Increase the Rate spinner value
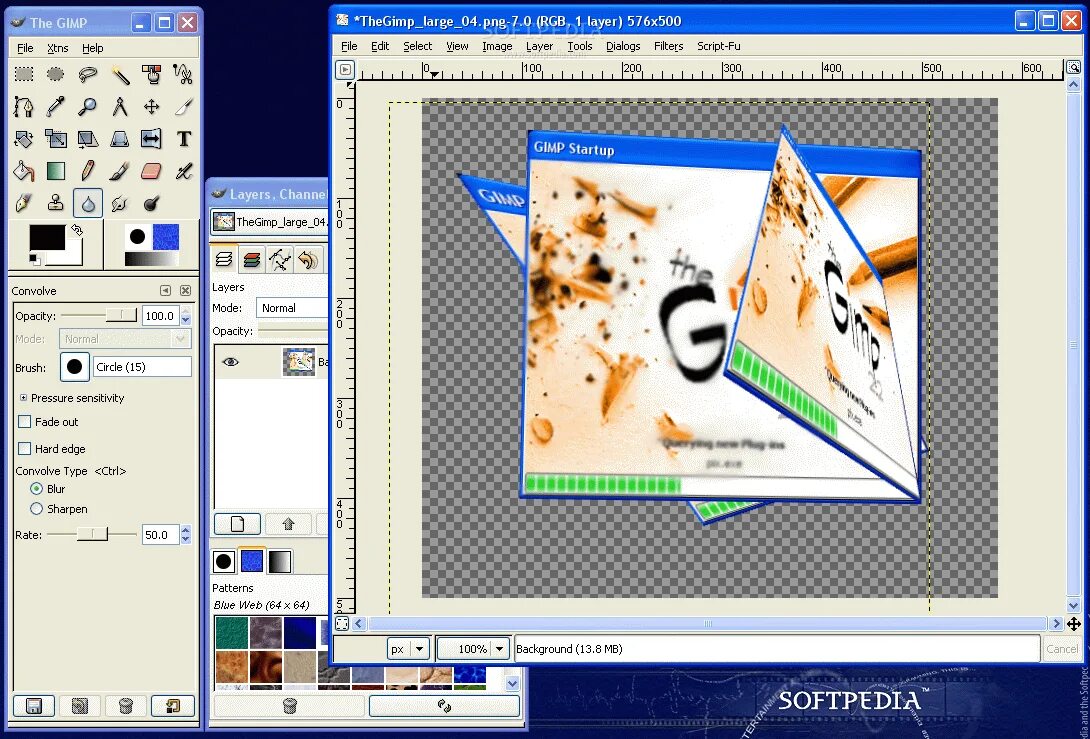The height and width of the screenshot is (739, 1090). pyautogui.click(x=186, y=530)
